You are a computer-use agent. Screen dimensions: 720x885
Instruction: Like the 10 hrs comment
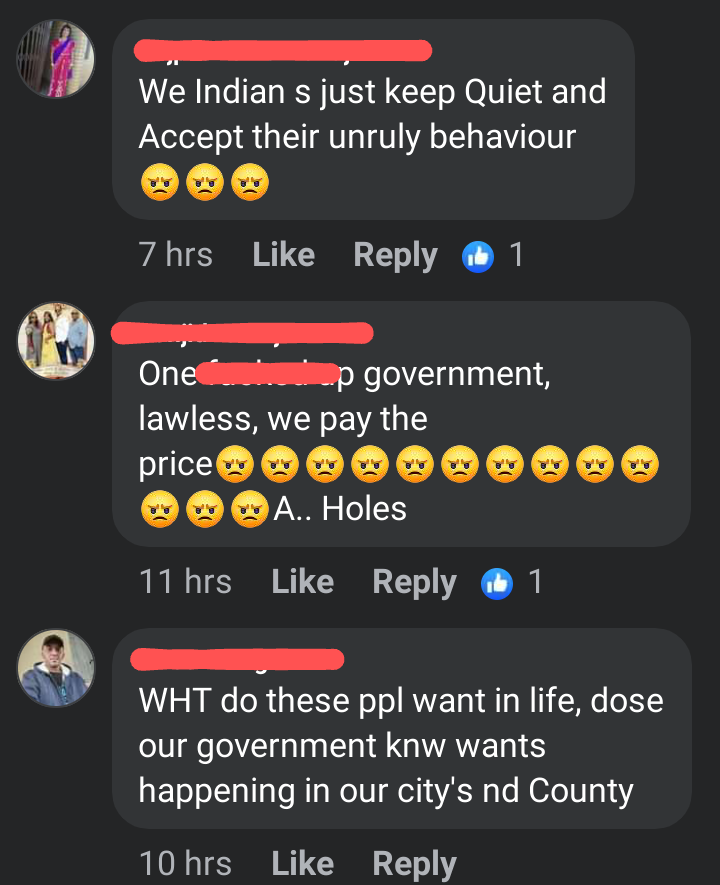click(302, 864)
